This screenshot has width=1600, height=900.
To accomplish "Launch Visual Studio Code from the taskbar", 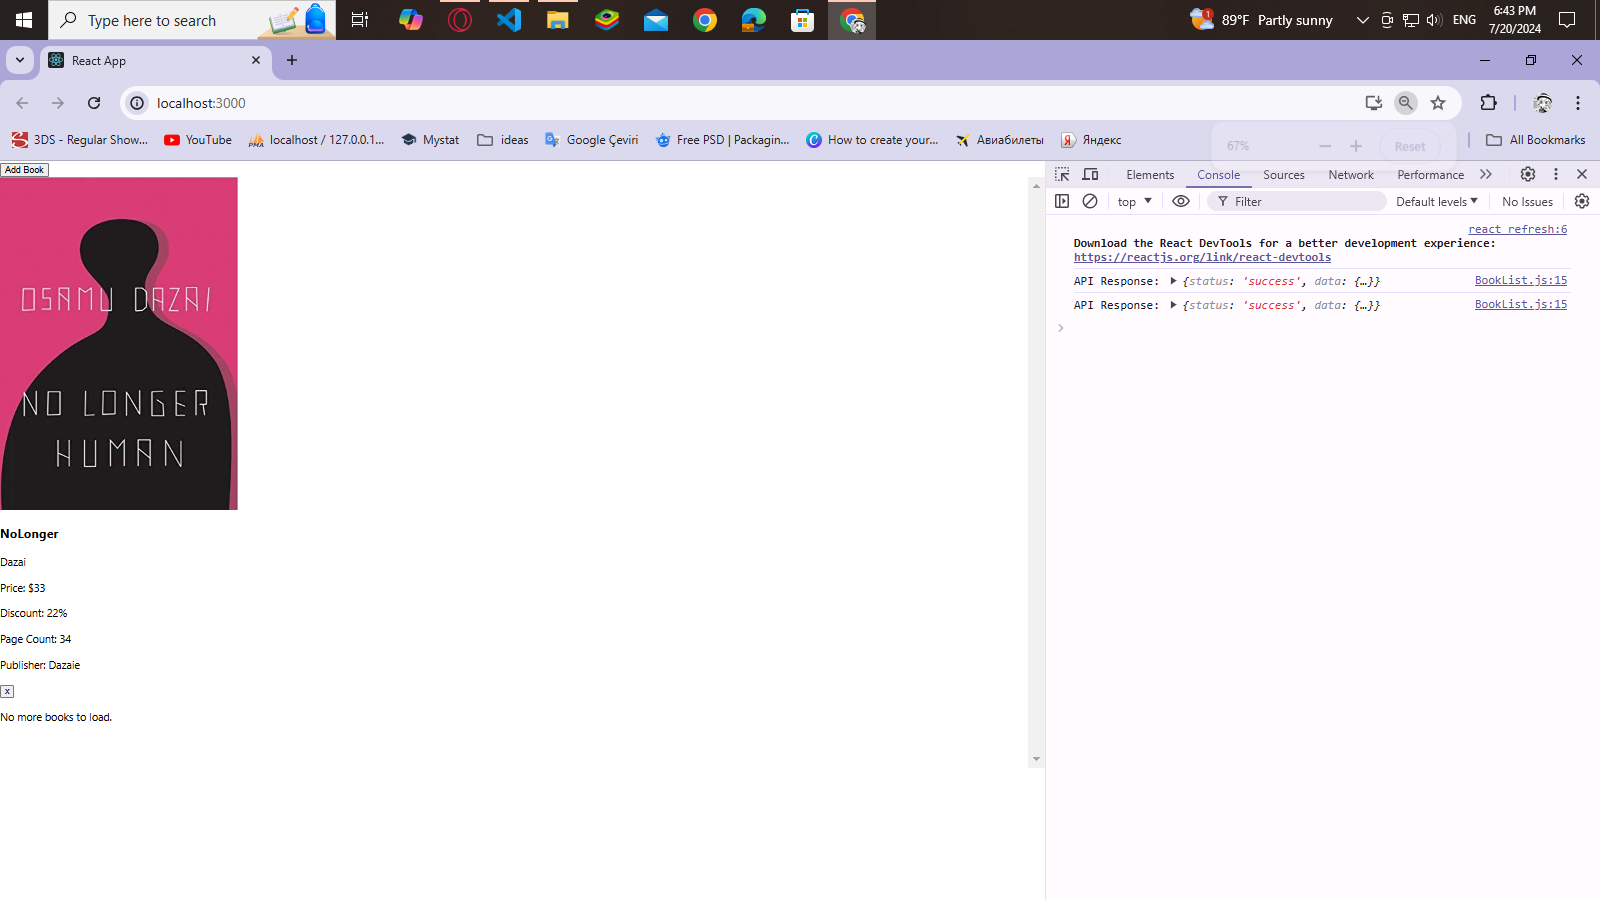I will (x=508, y=20).
